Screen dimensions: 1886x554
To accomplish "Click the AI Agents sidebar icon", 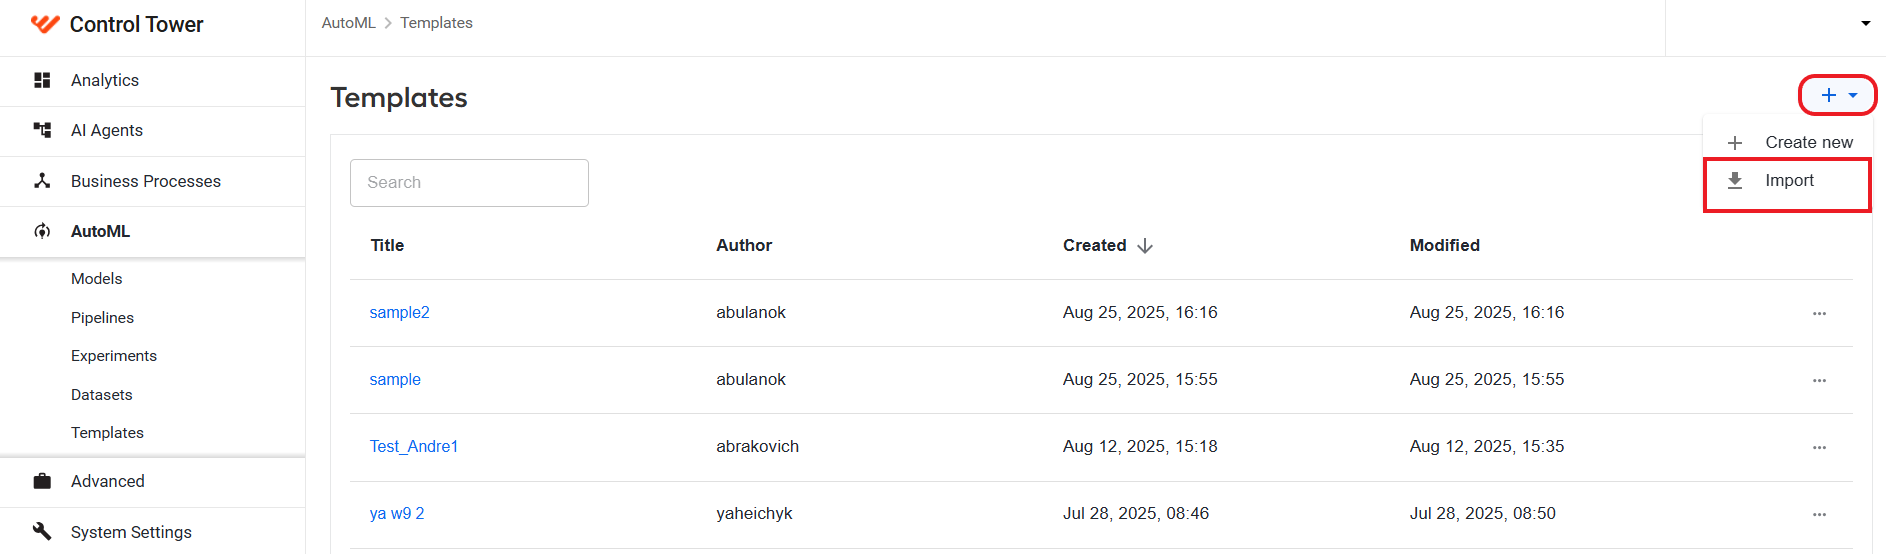I will 42,130.
